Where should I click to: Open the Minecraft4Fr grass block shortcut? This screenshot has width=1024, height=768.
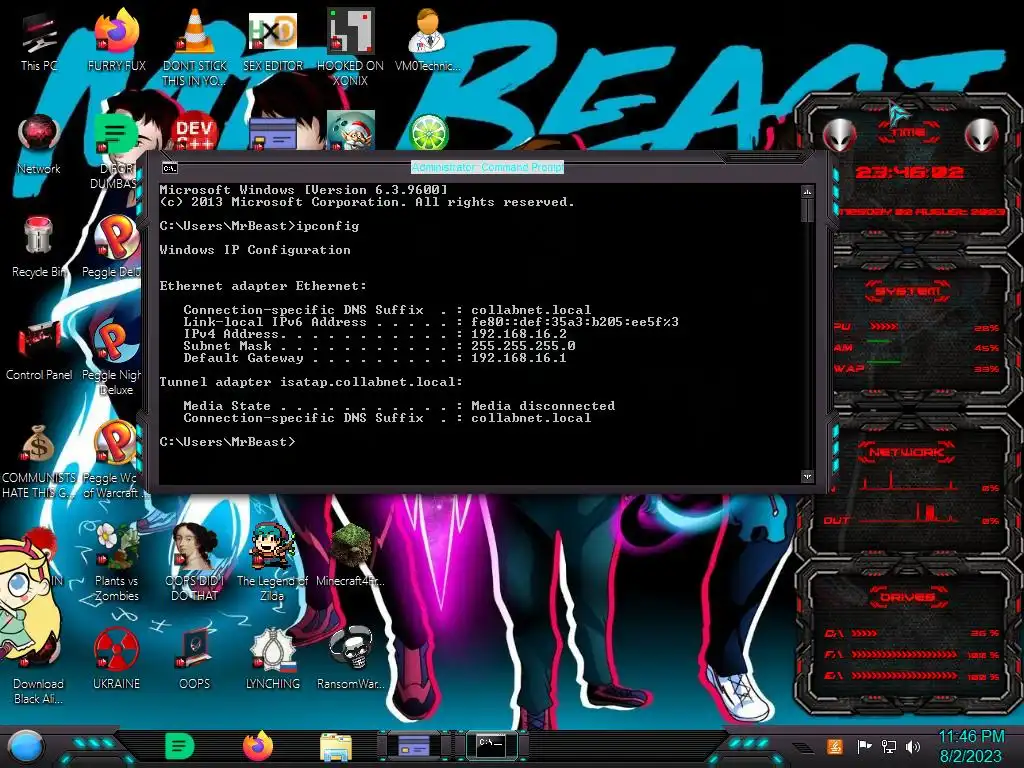click(x=351, y=555)
